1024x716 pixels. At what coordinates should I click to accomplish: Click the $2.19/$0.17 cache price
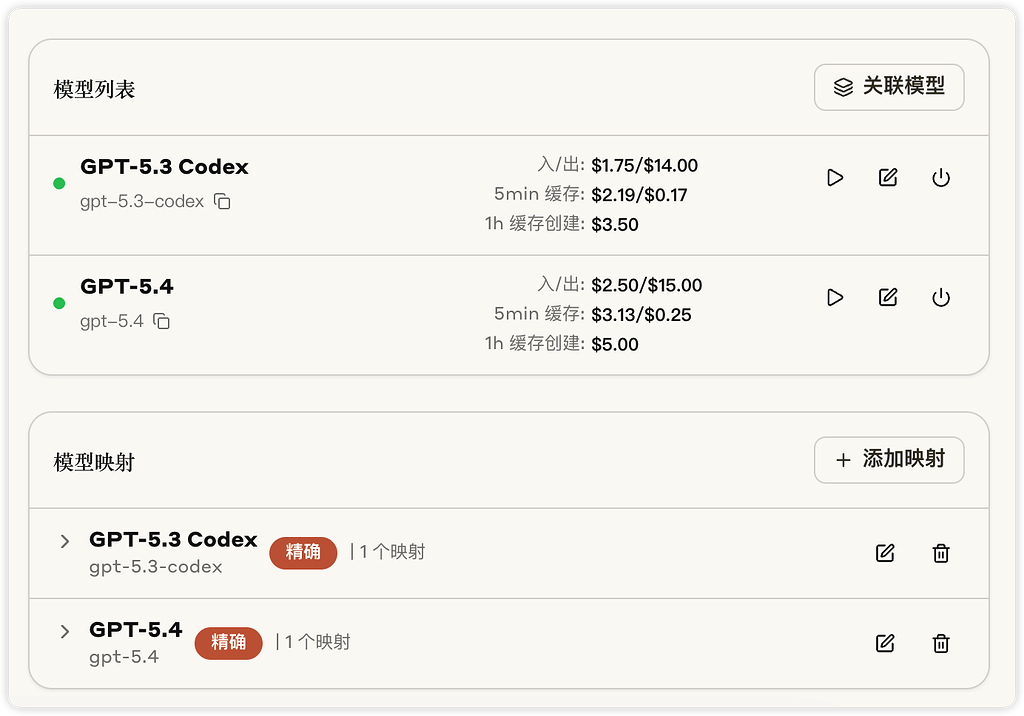click(639, 195)
